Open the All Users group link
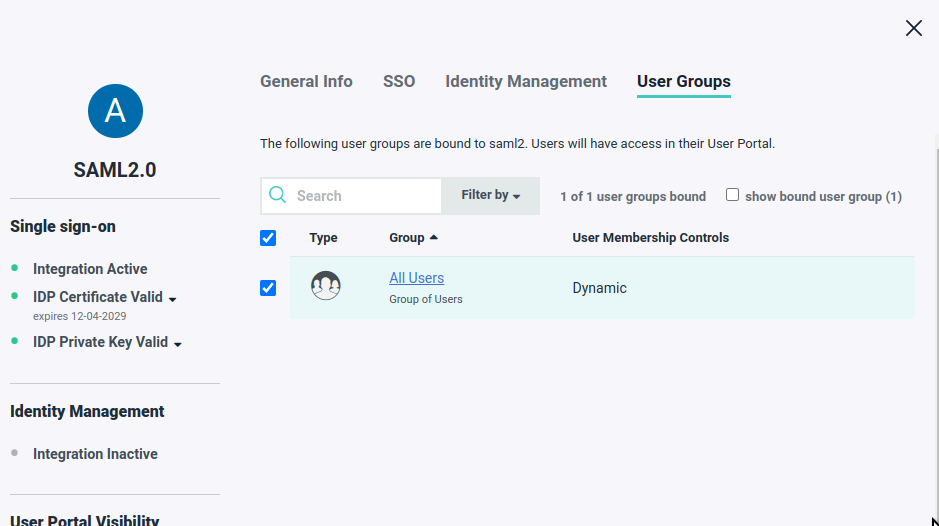This screenshot has width=939, height=526. click(x=416, y=278)
